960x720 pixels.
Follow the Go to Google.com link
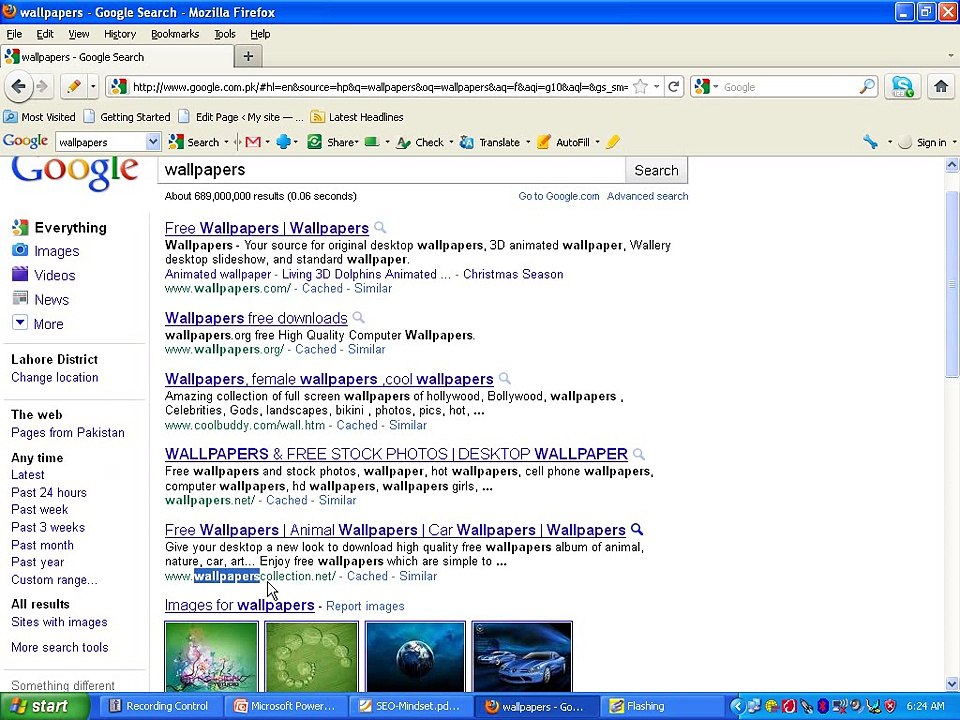coord(558,196)
